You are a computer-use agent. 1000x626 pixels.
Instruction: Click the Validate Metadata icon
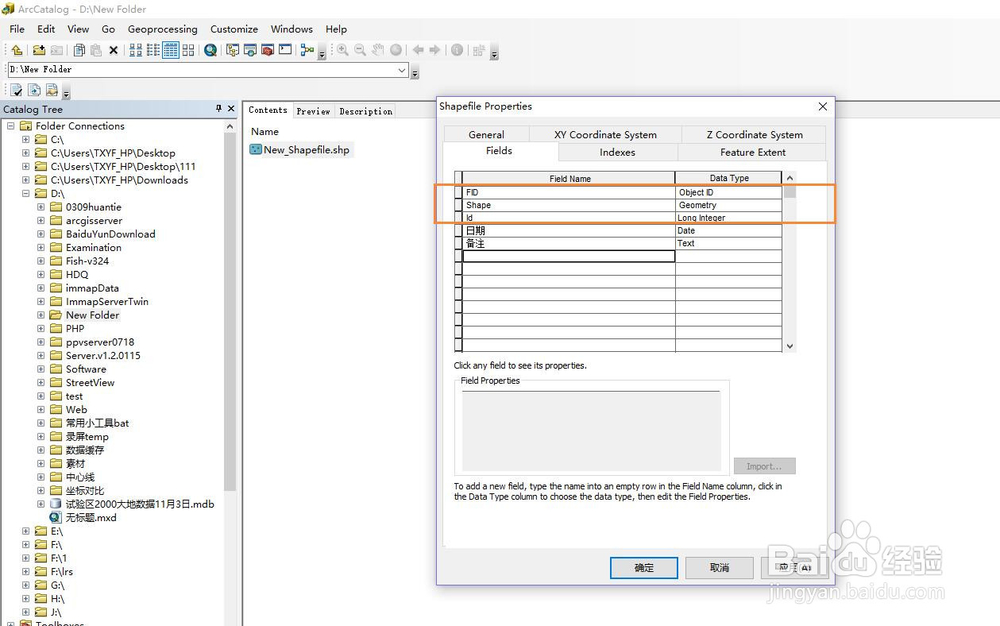[17, 91]
